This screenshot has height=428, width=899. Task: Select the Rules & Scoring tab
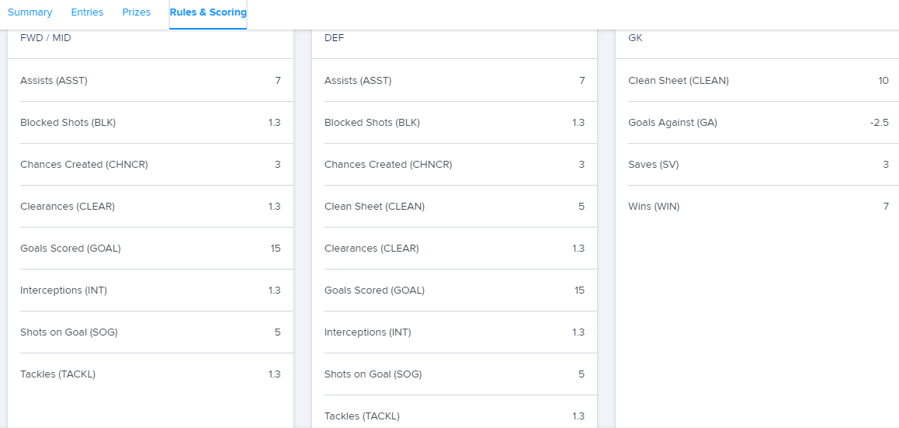[208, 12]
